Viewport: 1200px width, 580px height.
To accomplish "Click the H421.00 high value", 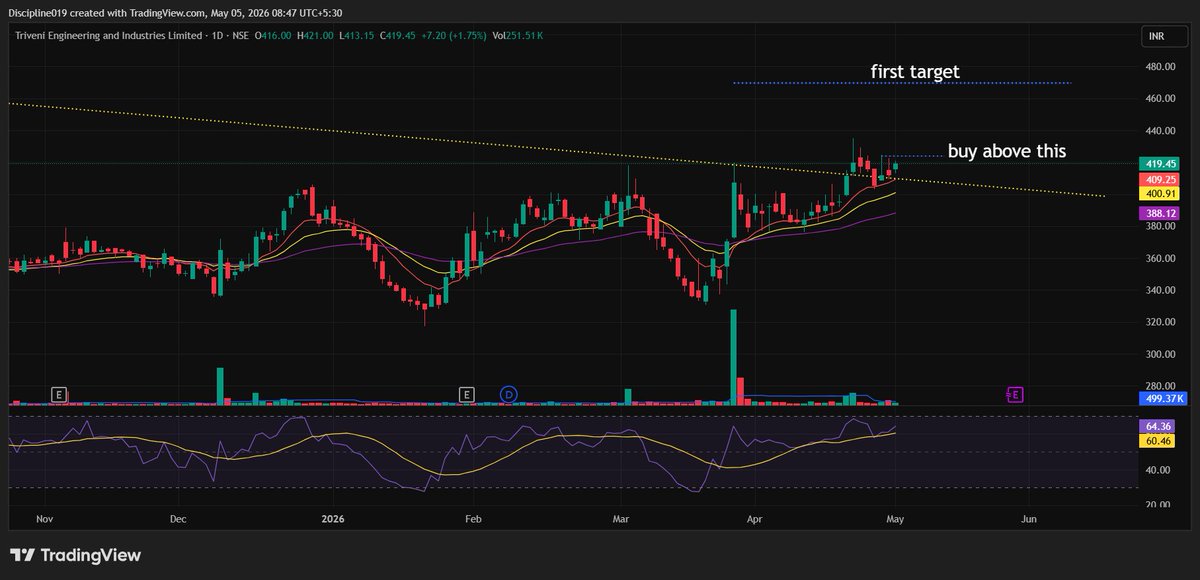I will [315, 36].
